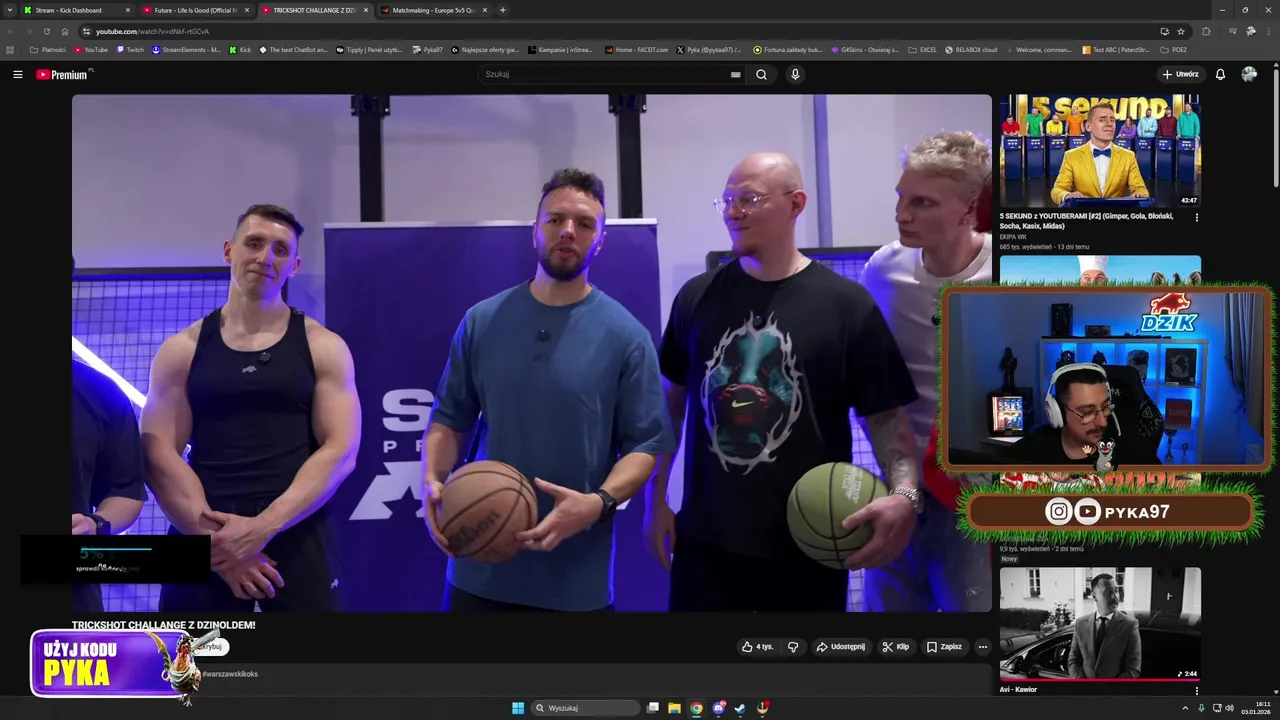Open taskbar clock showing 16:11

(x=1256, y=708)
